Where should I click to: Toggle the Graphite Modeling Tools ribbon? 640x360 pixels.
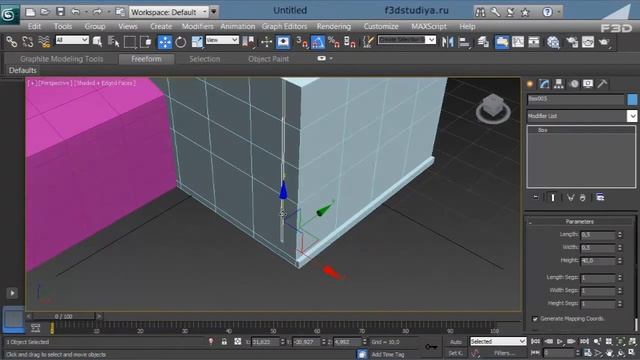click(x=502, y=42)
